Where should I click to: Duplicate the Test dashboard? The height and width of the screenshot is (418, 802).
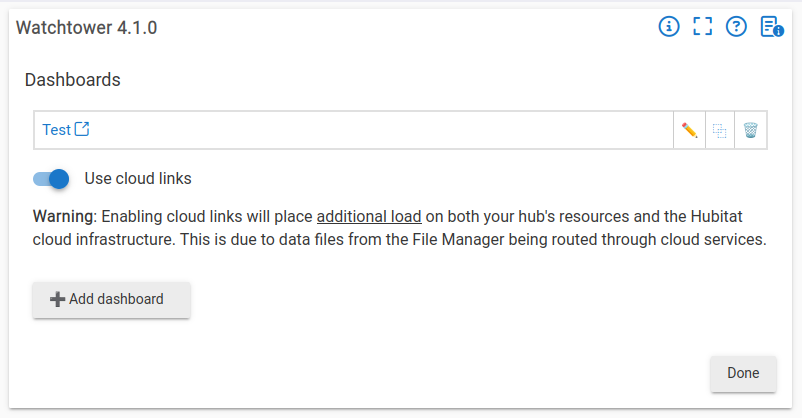[x=719, y=130]
